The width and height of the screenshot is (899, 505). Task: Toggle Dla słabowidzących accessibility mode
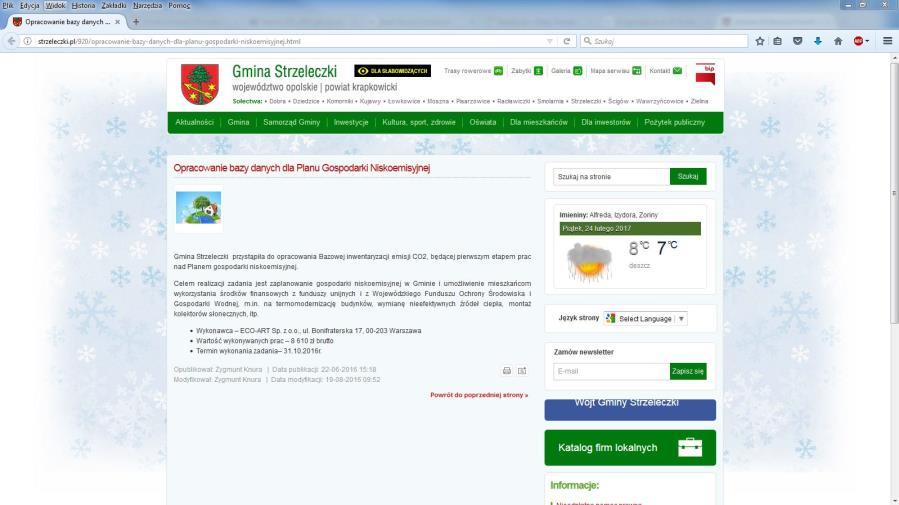(392, 71)
